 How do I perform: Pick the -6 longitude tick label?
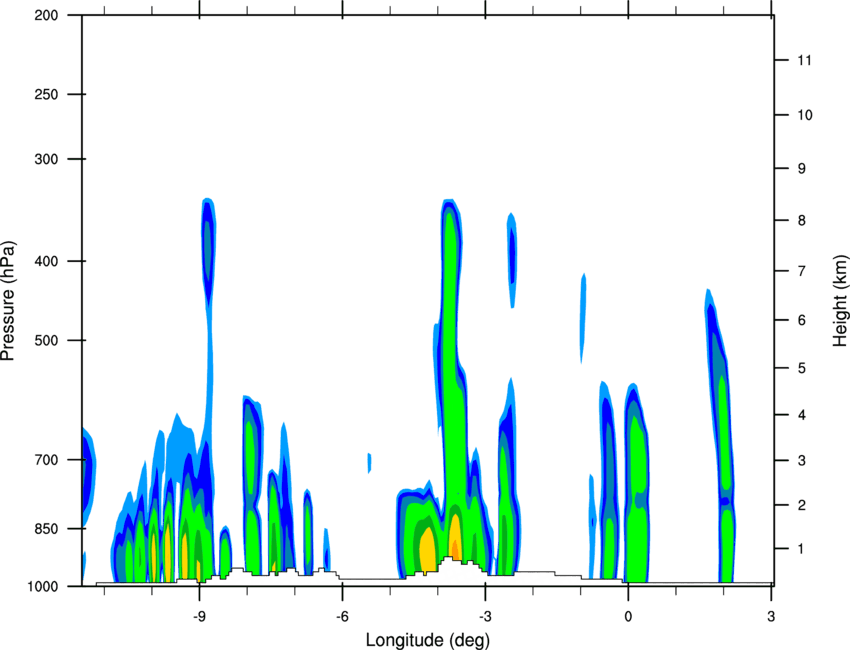342,617
